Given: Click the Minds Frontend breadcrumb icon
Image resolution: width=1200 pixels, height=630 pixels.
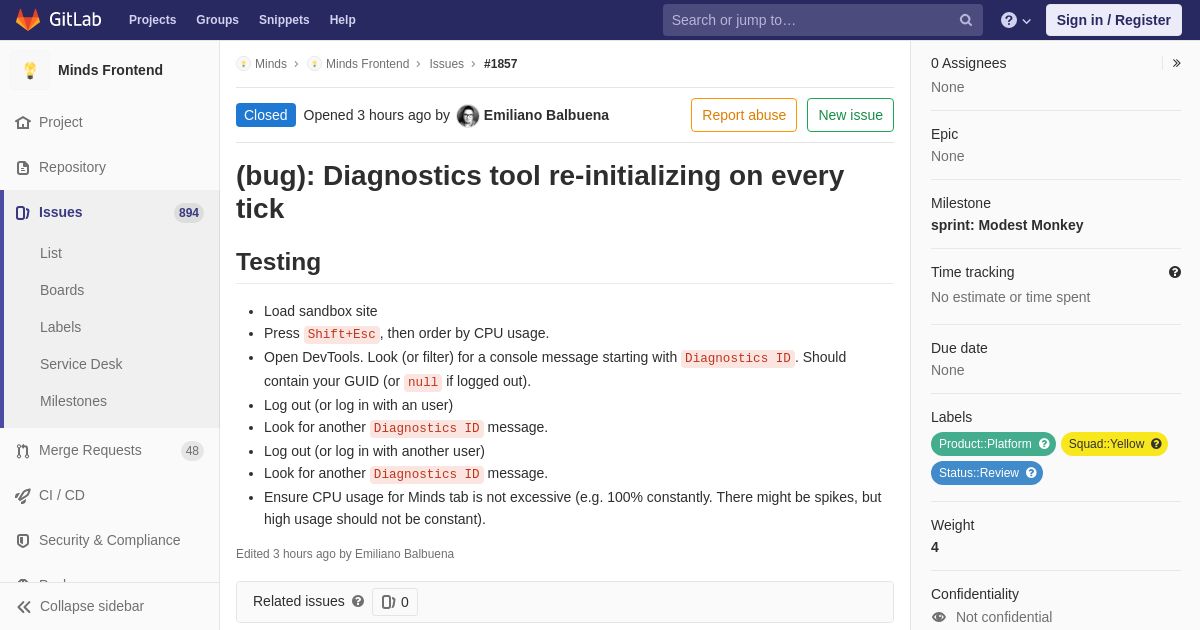Looking at the screenshot, I should point(314,64).
